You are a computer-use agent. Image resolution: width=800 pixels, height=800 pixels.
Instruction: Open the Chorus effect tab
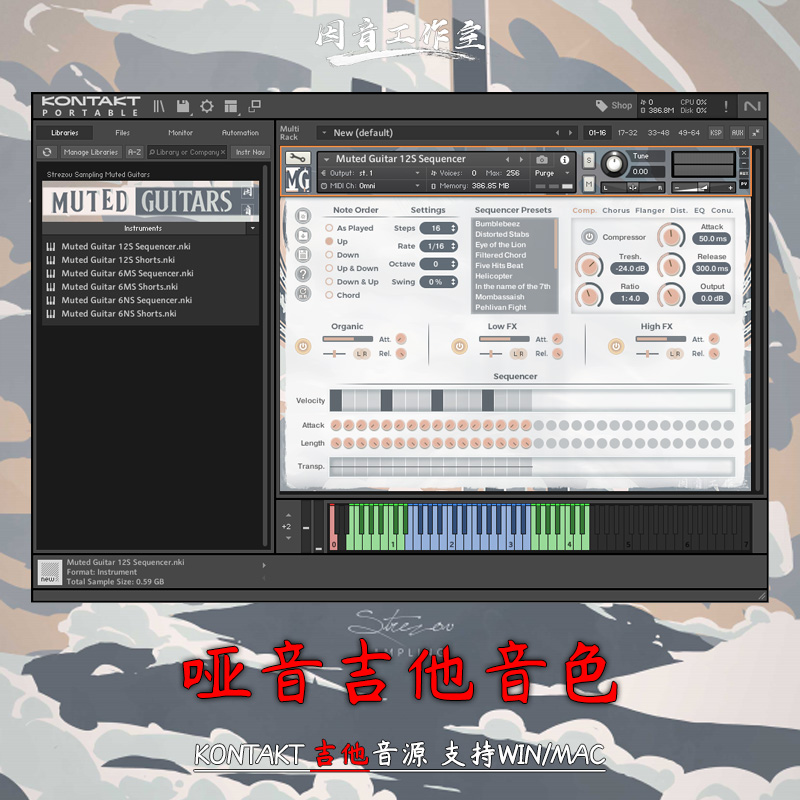coord(616,210)
